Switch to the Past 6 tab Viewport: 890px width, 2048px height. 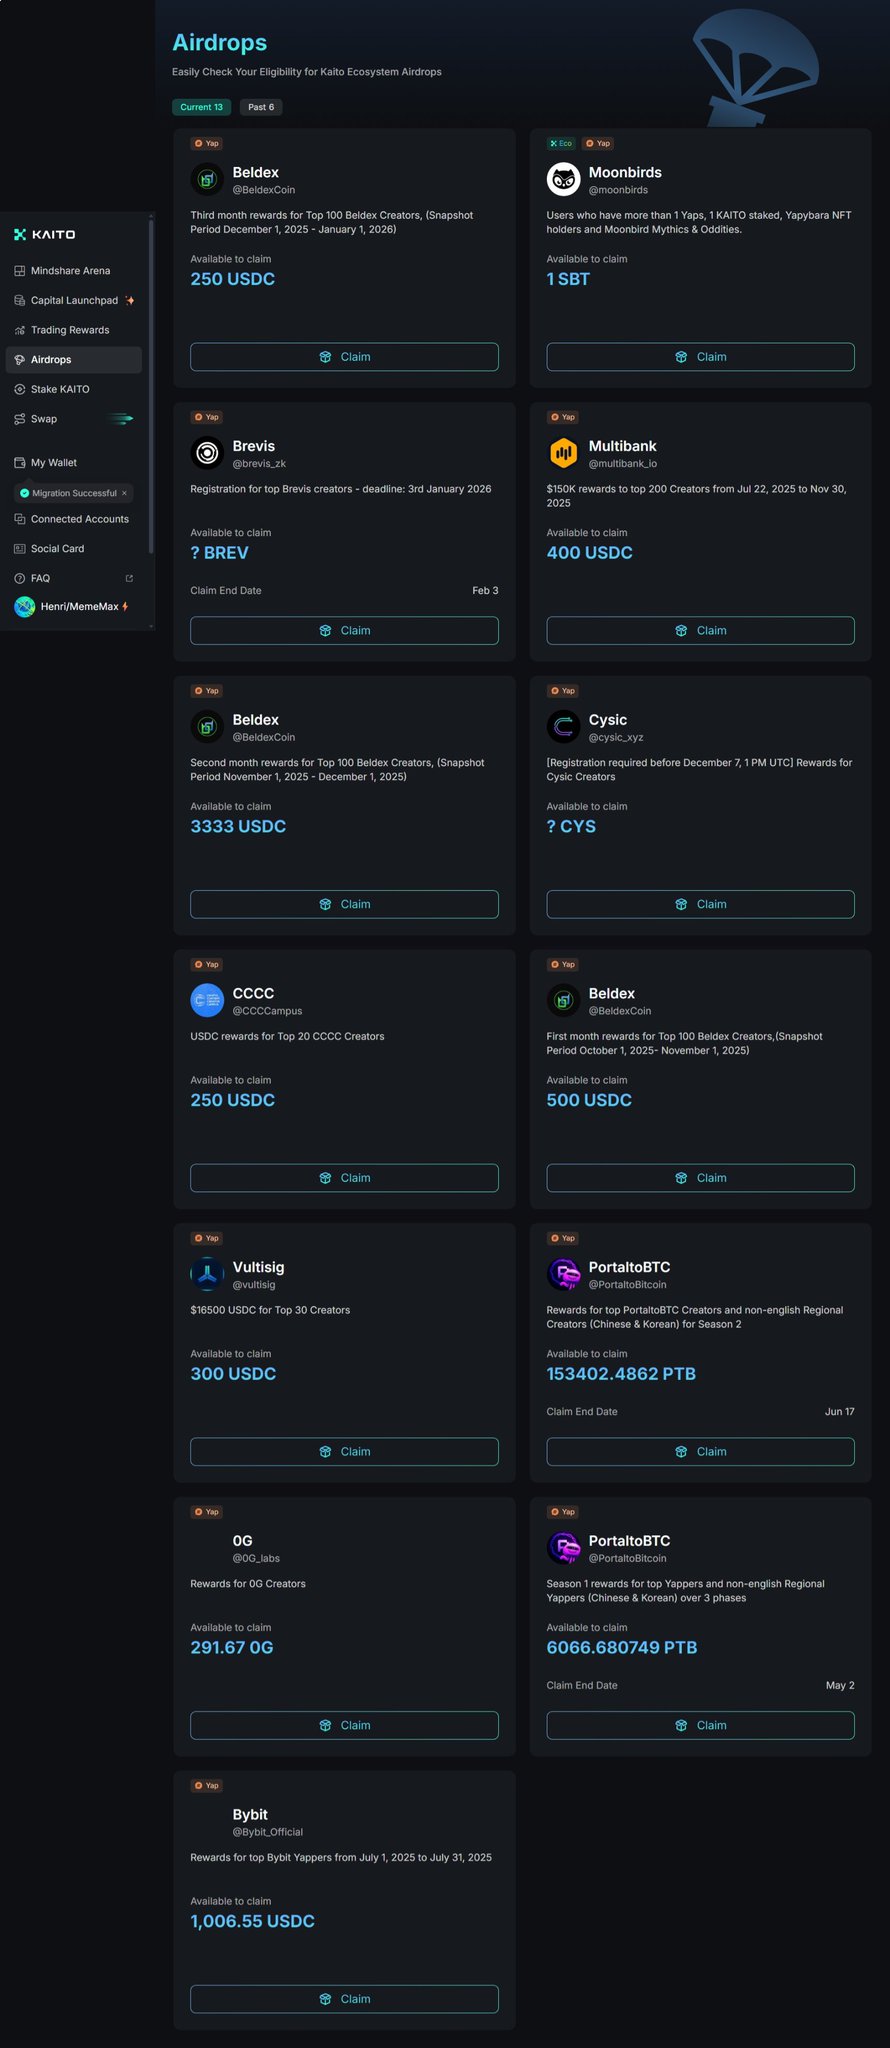[261, 107]
